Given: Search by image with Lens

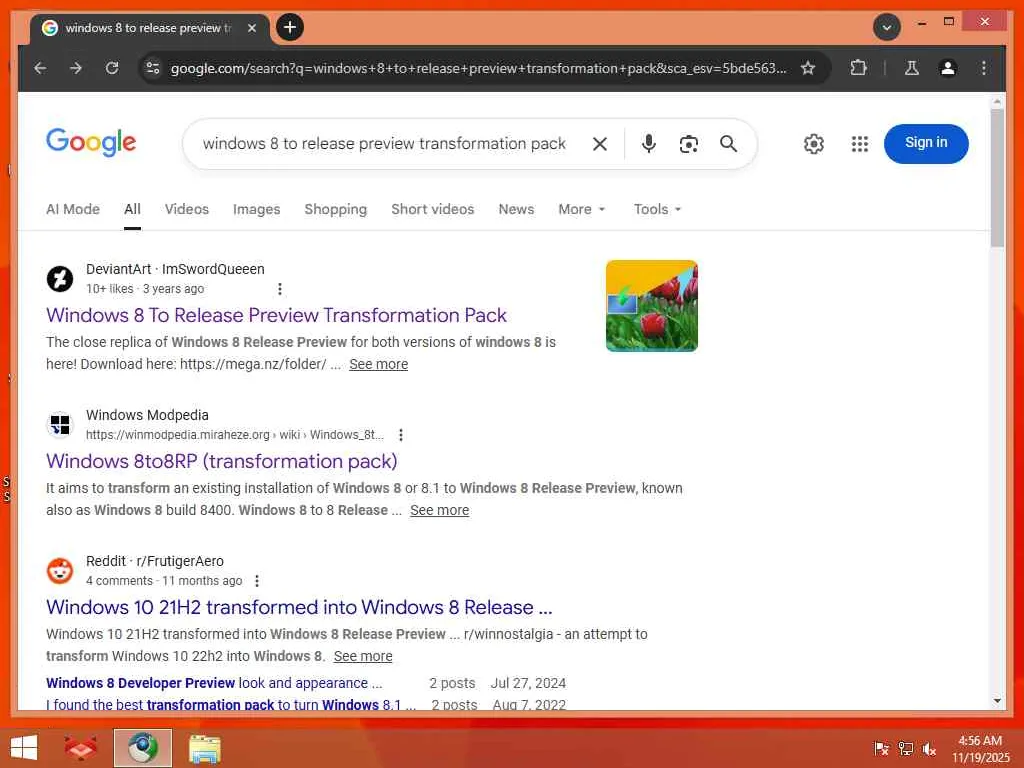Looking at the screenshot, I should click(x=688, y=144).
